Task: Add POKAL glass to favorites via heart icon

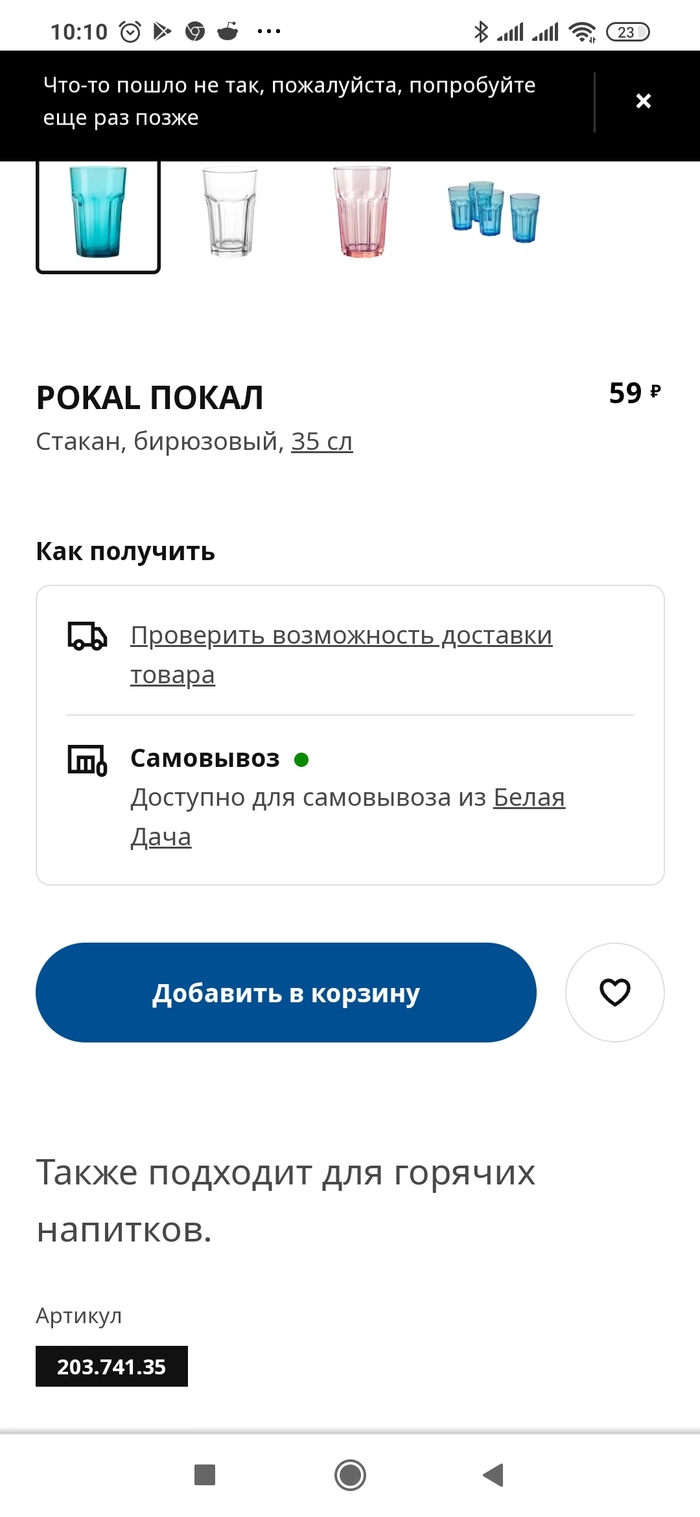Action: (615, 992)
